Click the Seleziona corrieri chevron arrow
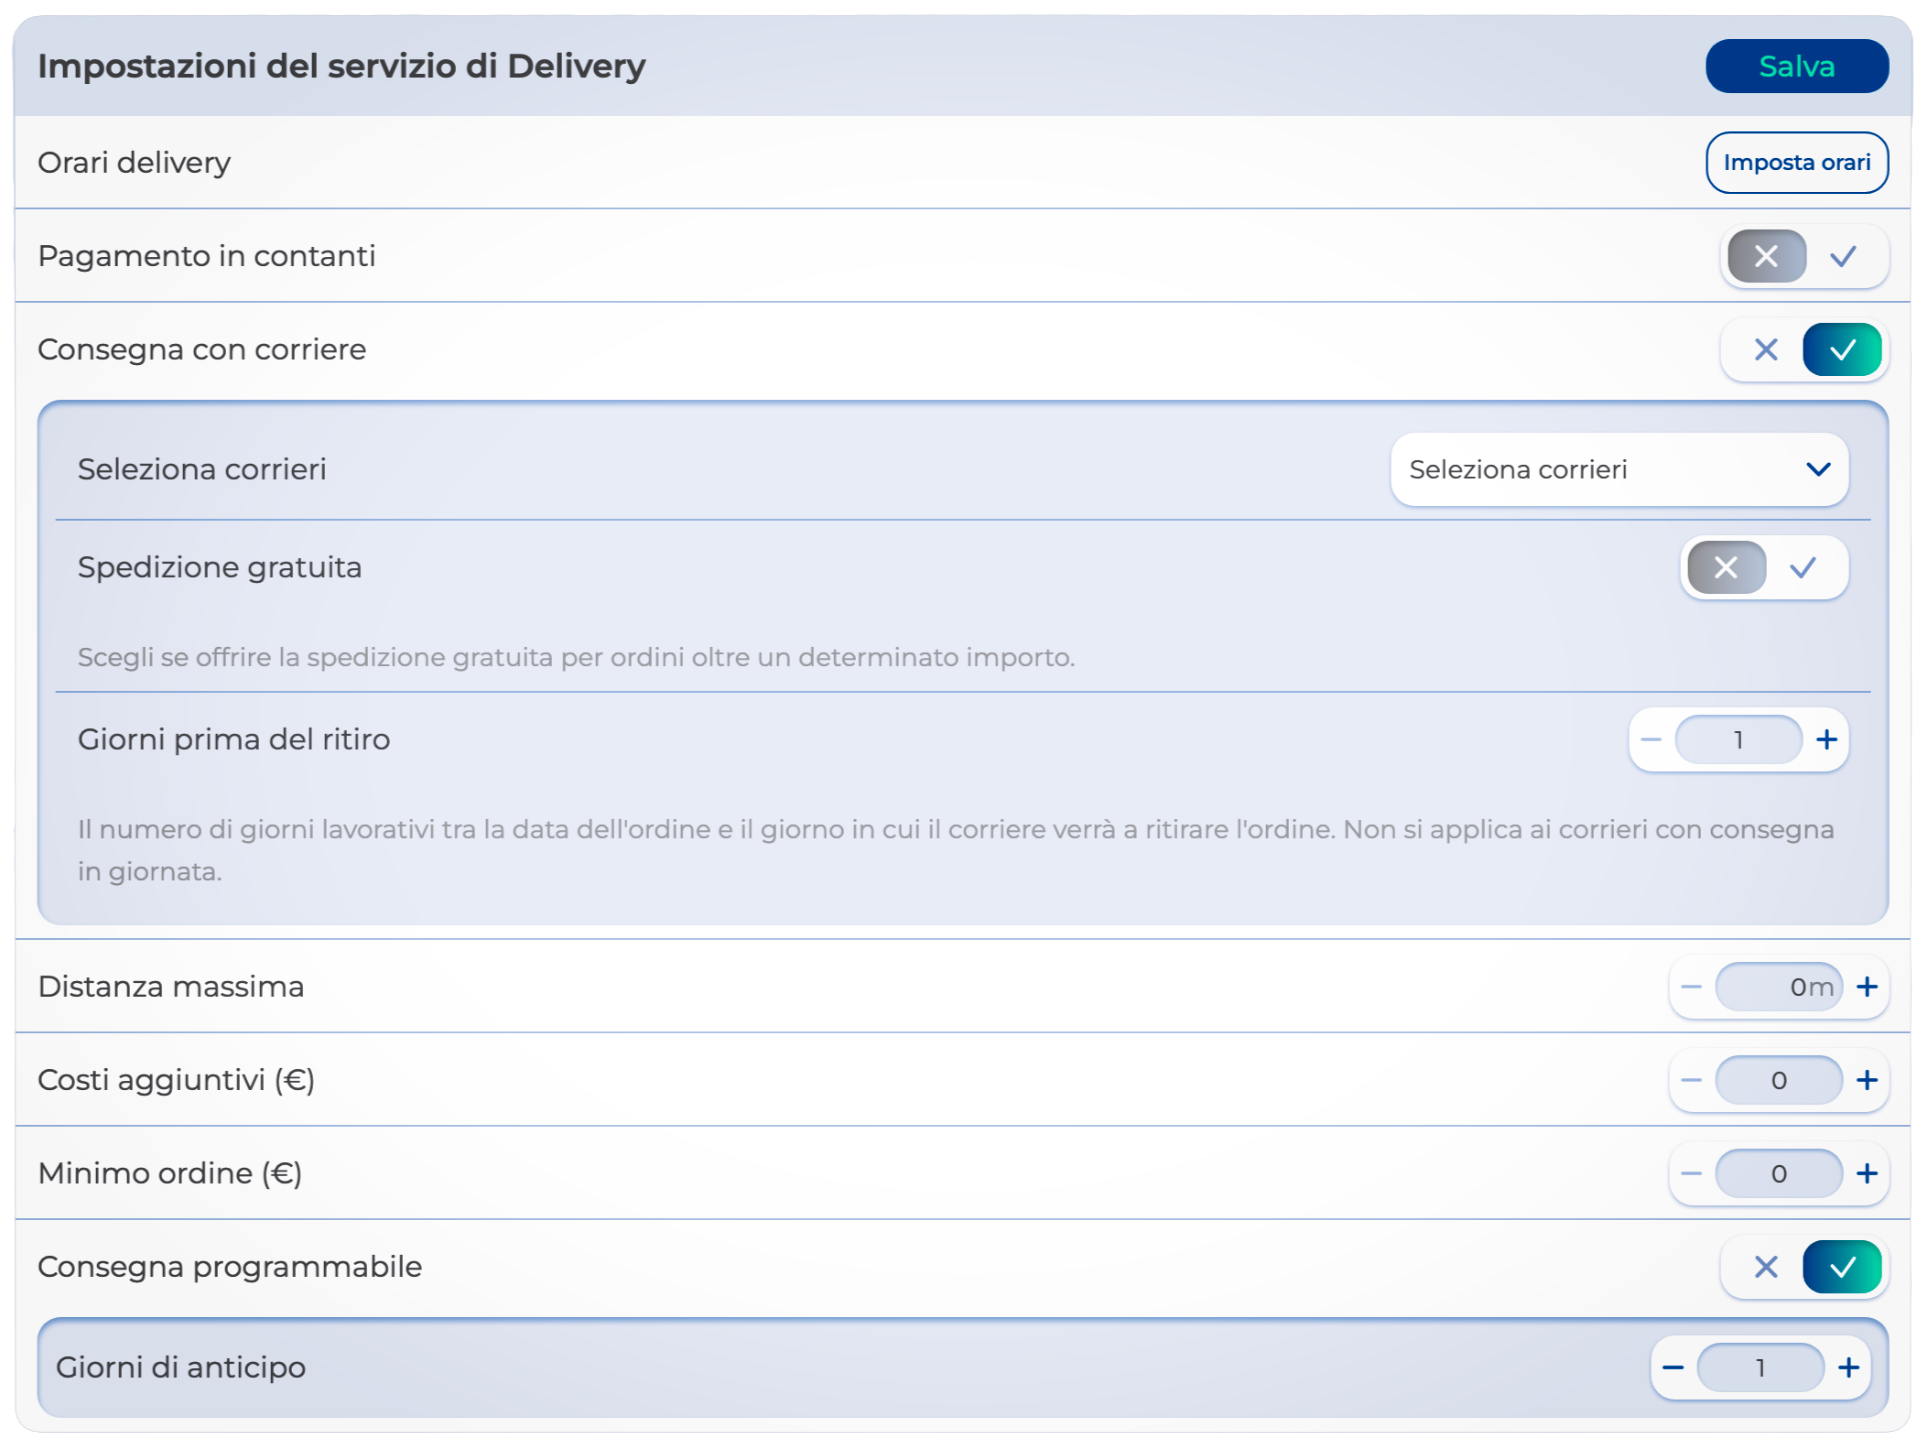Image resolution: width=1924 pixels, height=1446 pixels. coord(1818,470)
